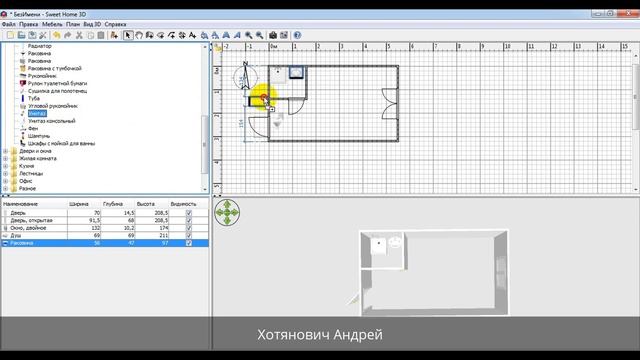Image resolution: width=640 pixels, height=360 pixels.
Task: Sort furniture by Наименование column
Action: 34,204
